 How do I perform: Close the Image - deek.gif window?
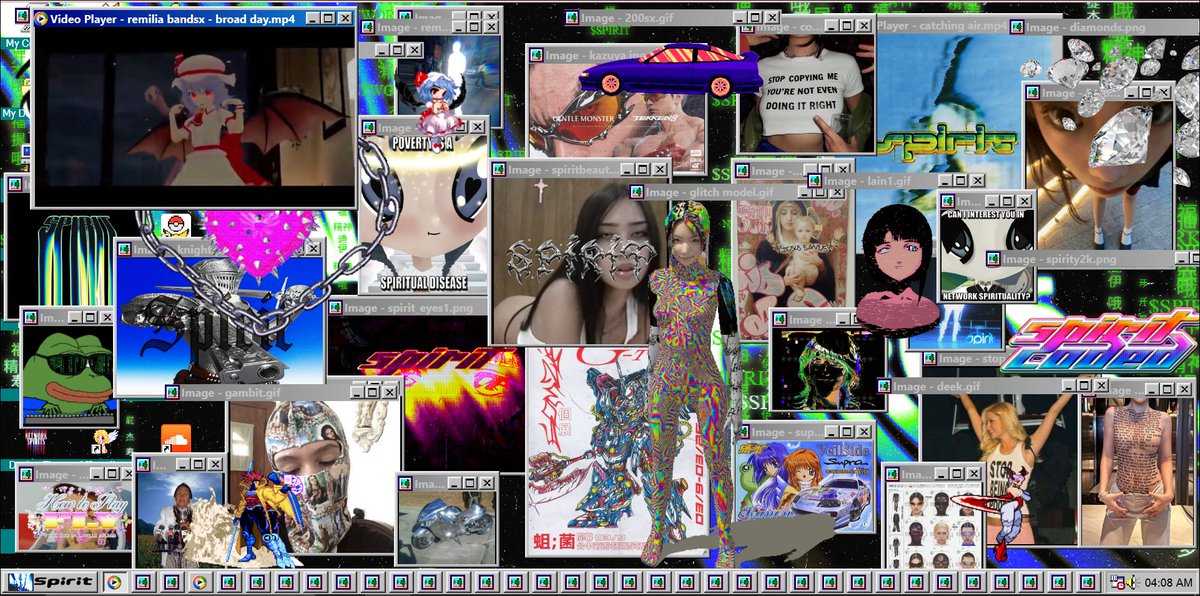point(1101,386)
